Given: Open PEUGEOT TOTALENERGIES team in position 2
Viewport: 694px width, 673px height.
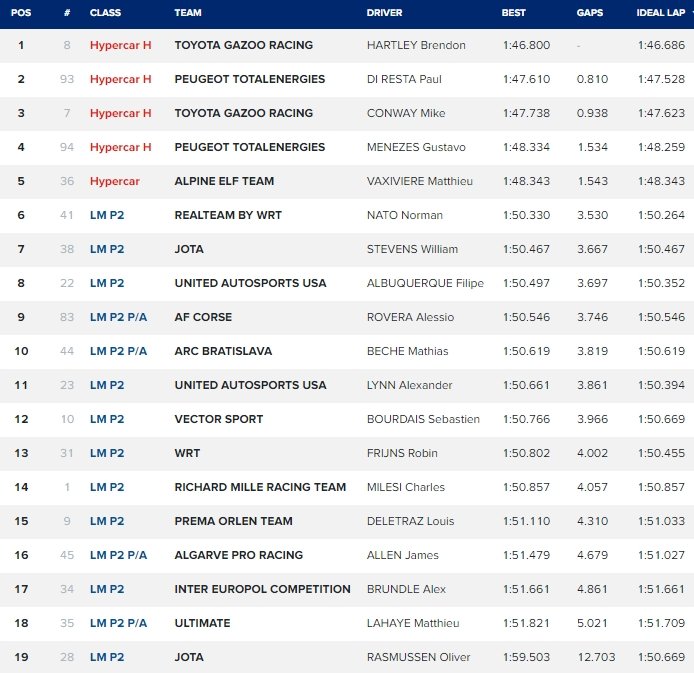Looking at the screenshot, I should pyautogui.click(x=249, y=80).
